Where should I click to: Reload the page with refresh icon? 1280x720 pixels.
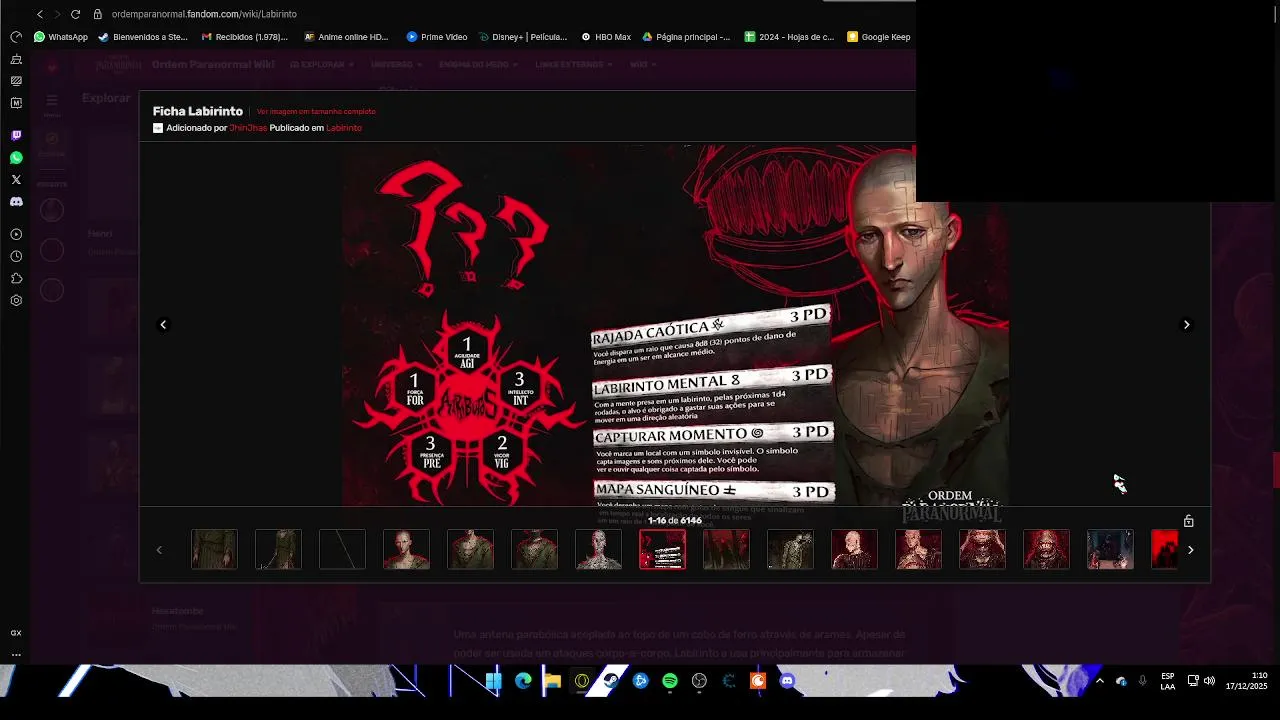(75, 14)
